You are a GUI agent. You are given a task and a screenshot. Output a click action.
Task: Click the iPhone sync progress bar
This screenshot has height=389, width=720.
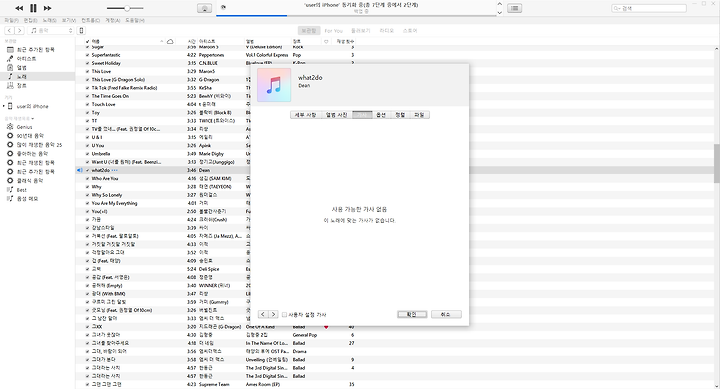[x=356, y=15]
